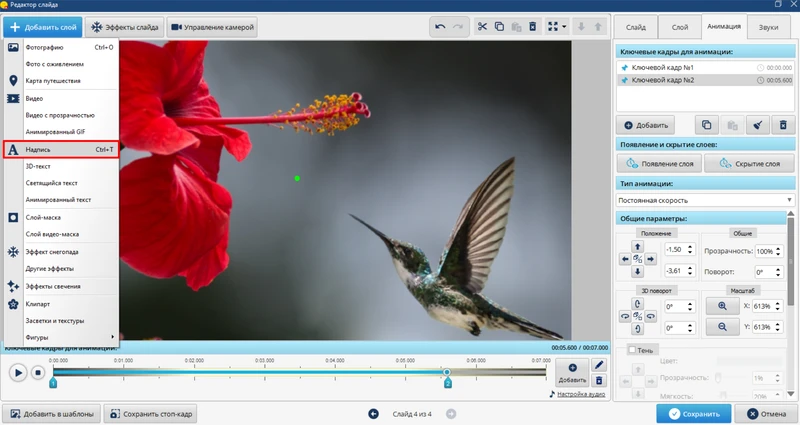Click keyframe marker 2 on the timeline
800x425 pixels.
point(447,382)
